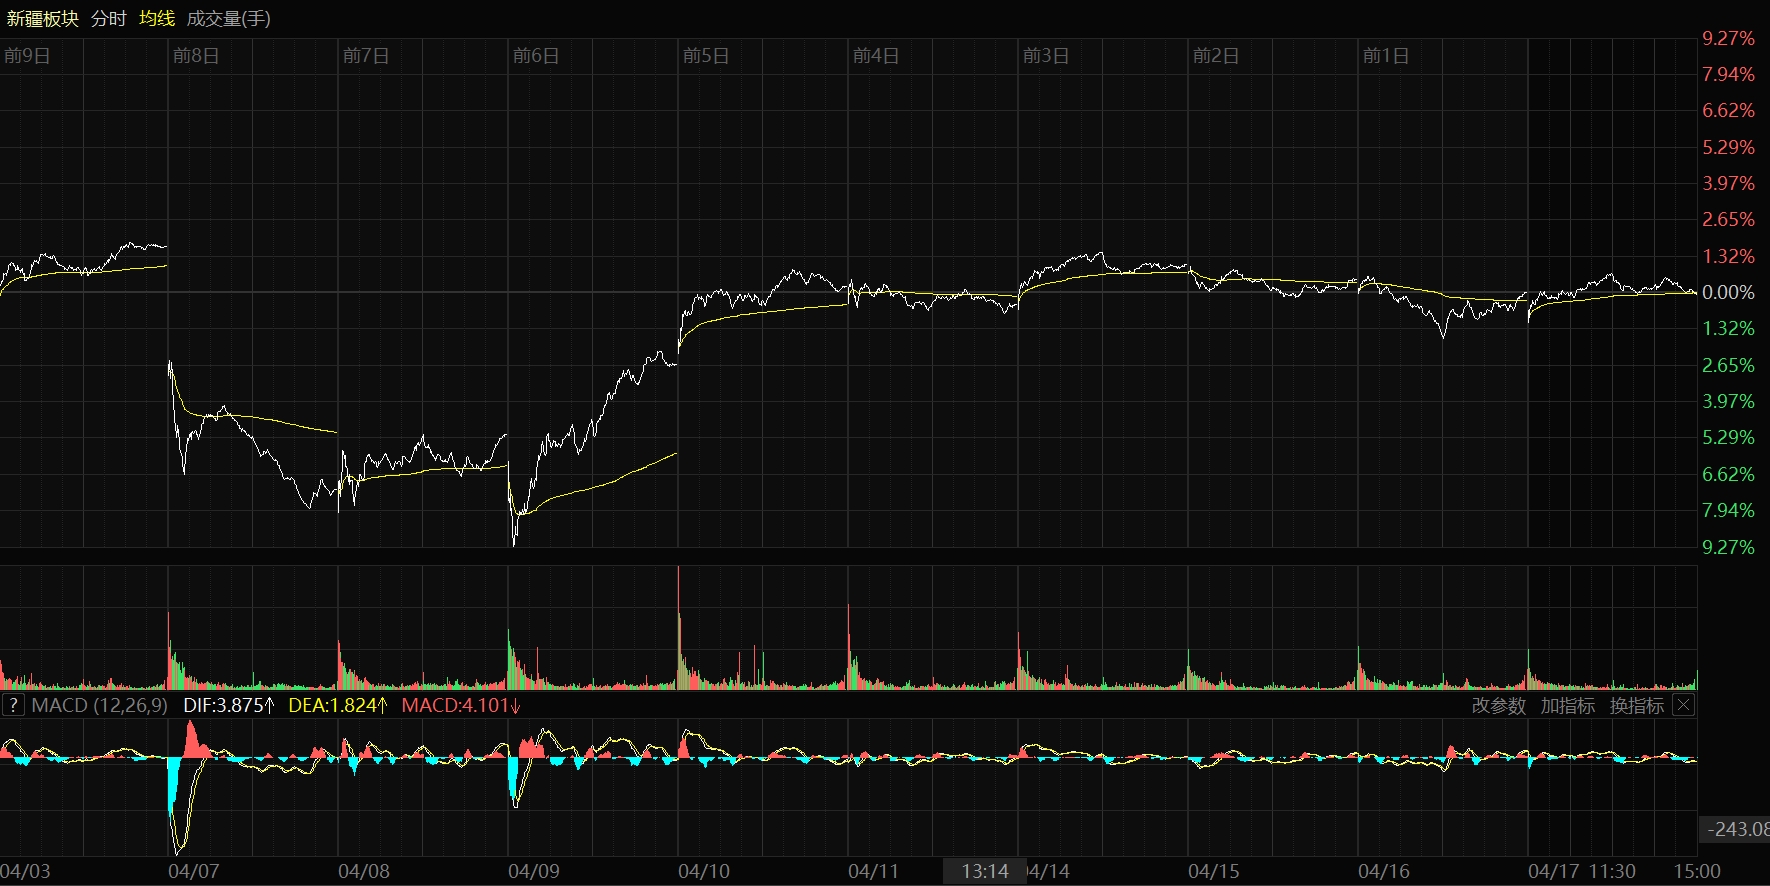Click the 04/07 date on time axis
This screenshot has width=1770, height=886.
[194, 871]
